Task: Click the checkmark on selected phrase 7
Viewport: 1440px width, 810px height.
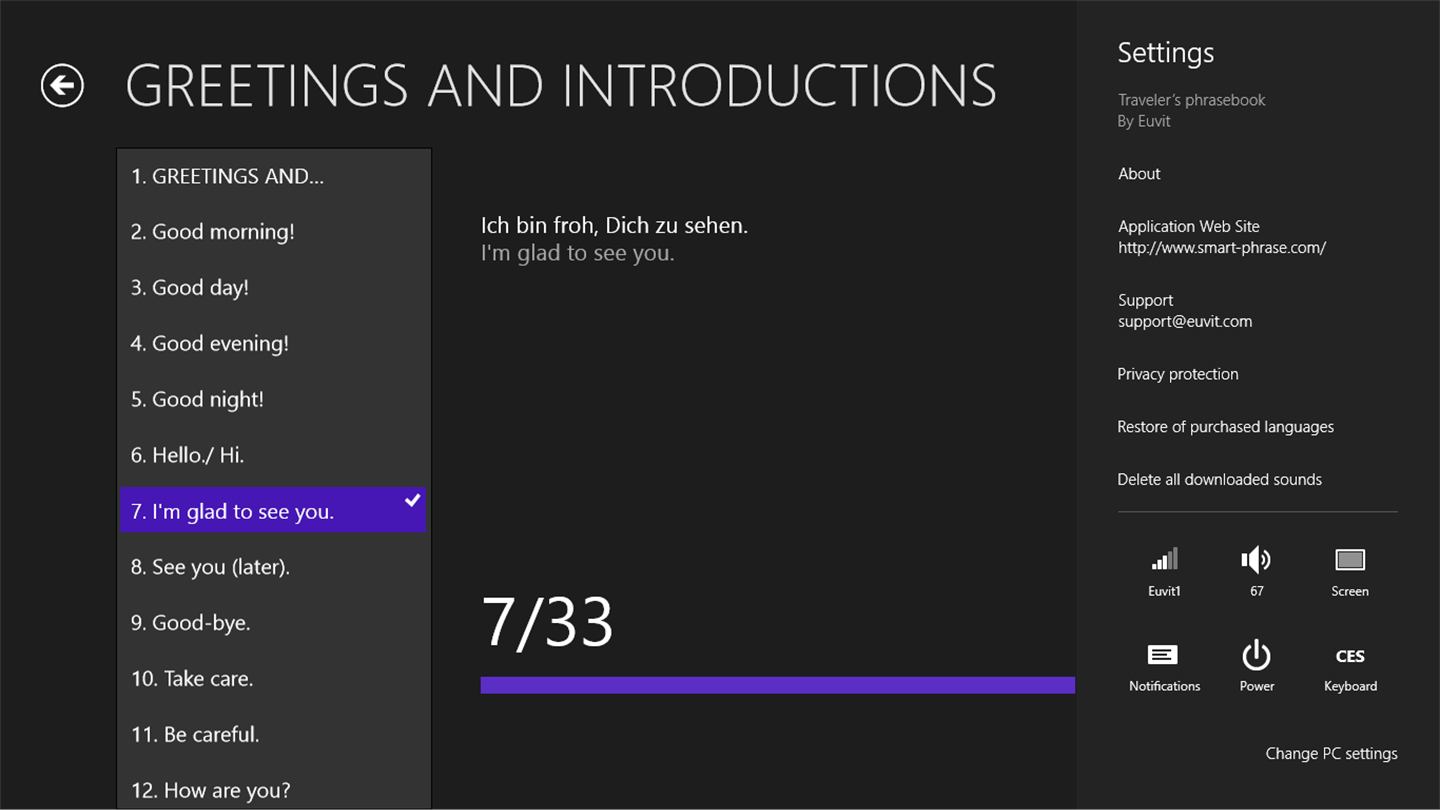Action: 412,500
